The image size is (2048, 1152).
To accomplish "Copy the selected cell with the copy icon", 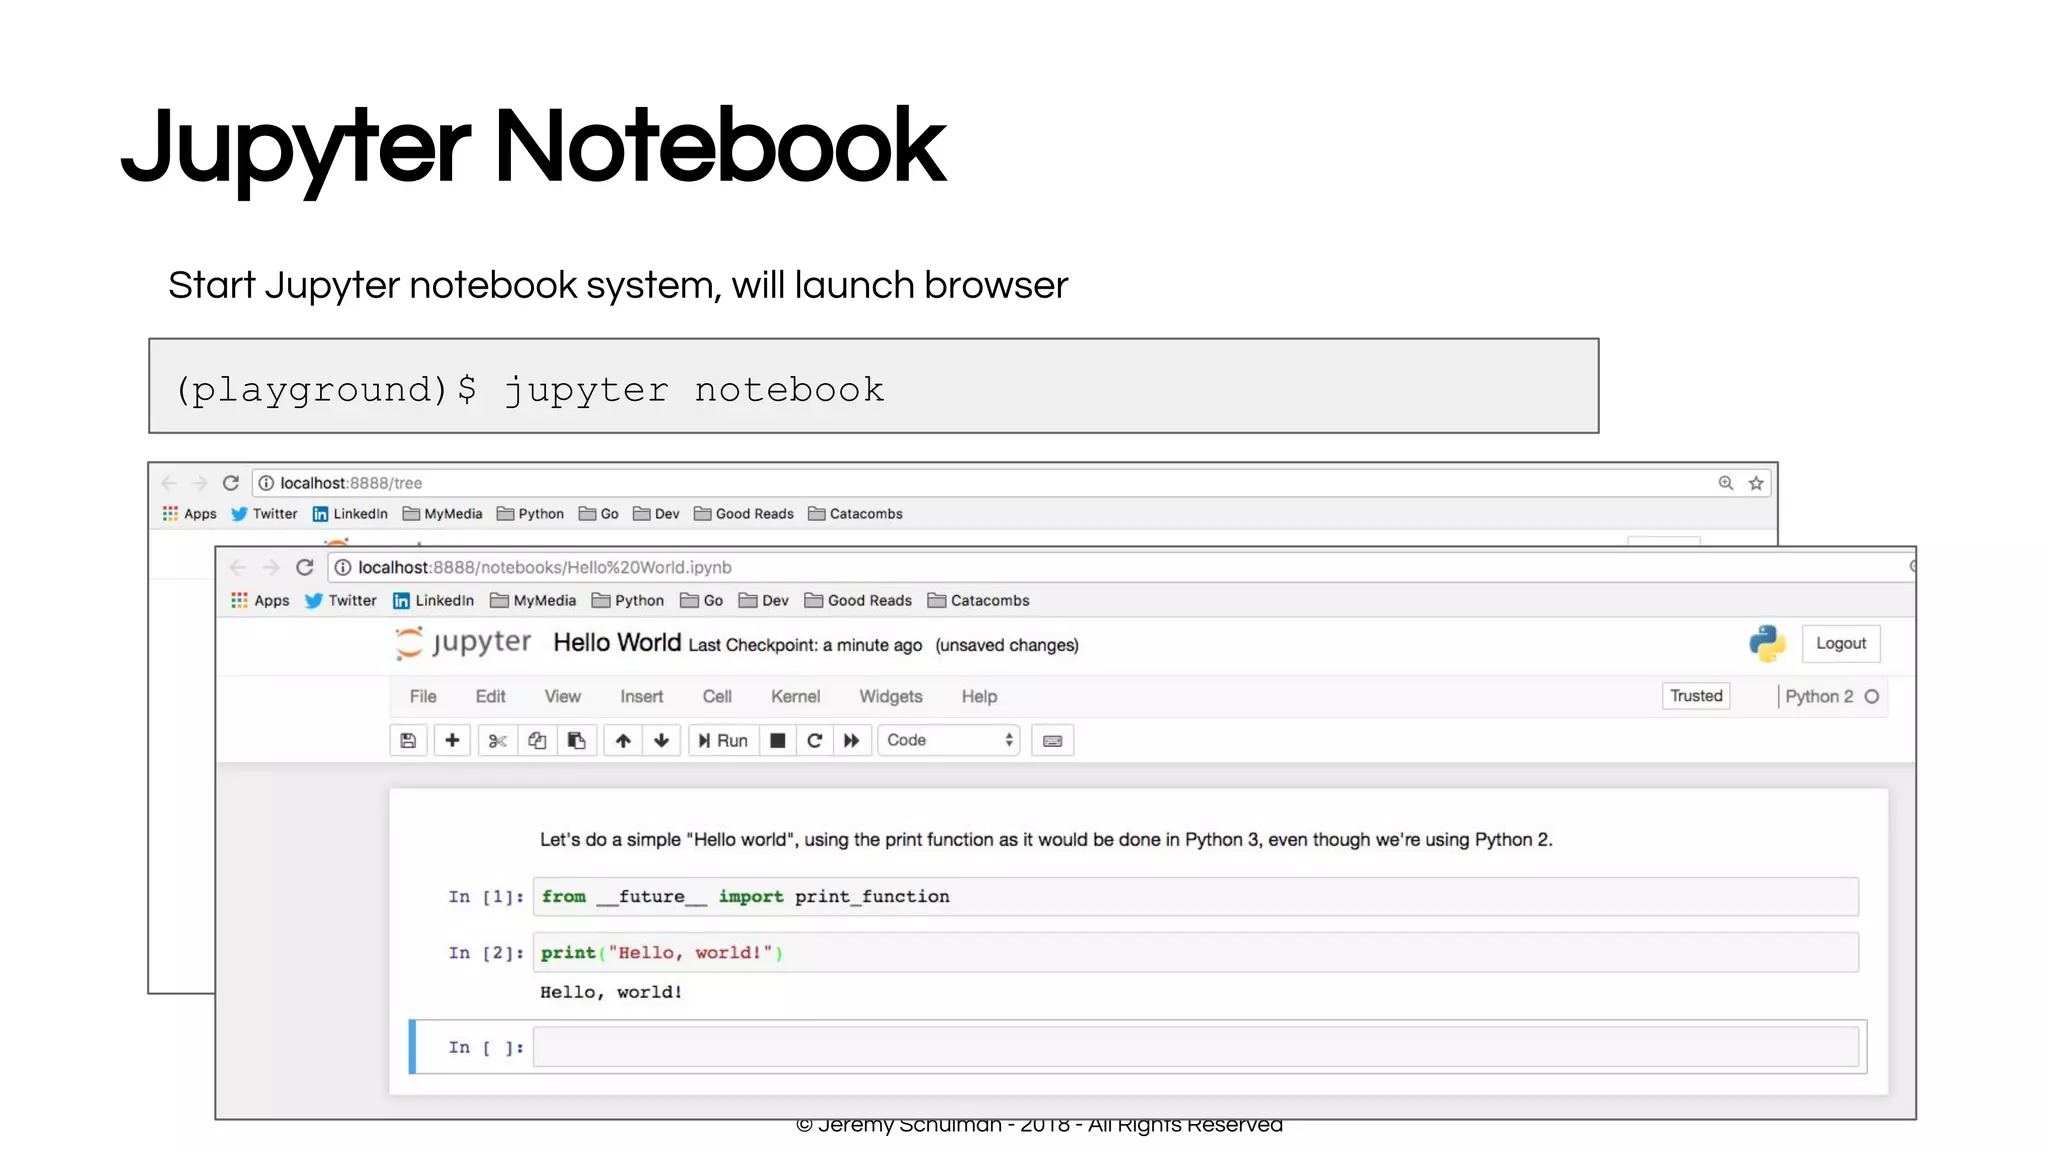I will (x=537, y=740).
